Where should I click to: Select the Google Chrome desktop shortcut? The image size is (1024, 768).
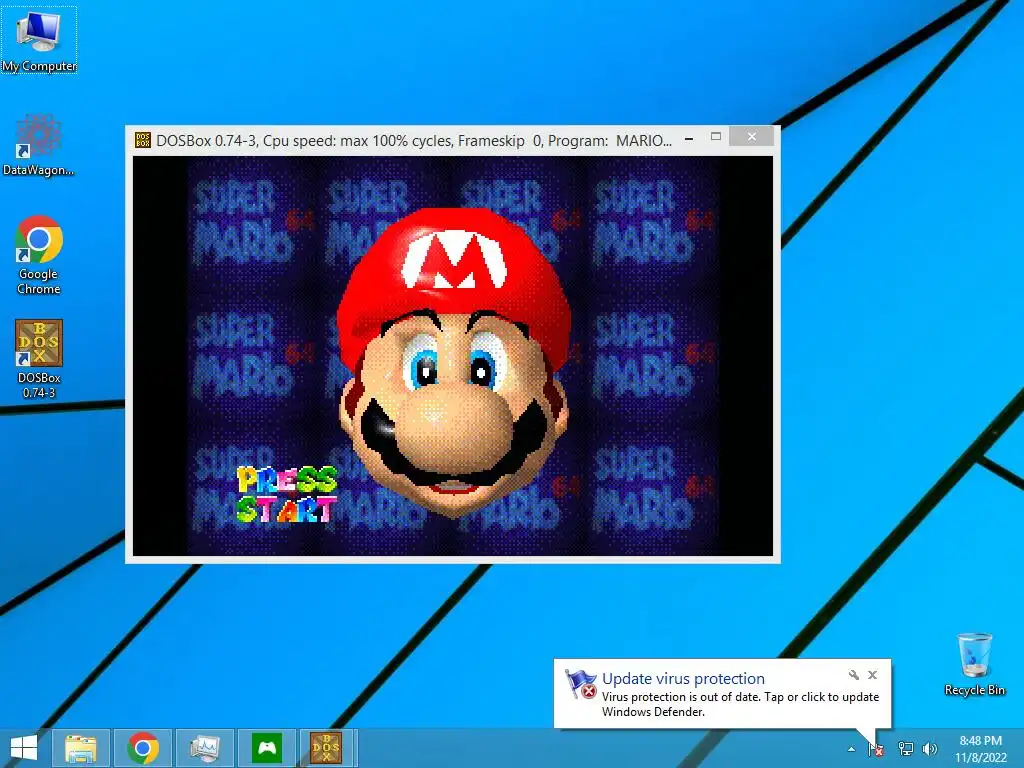coord(39,255)
